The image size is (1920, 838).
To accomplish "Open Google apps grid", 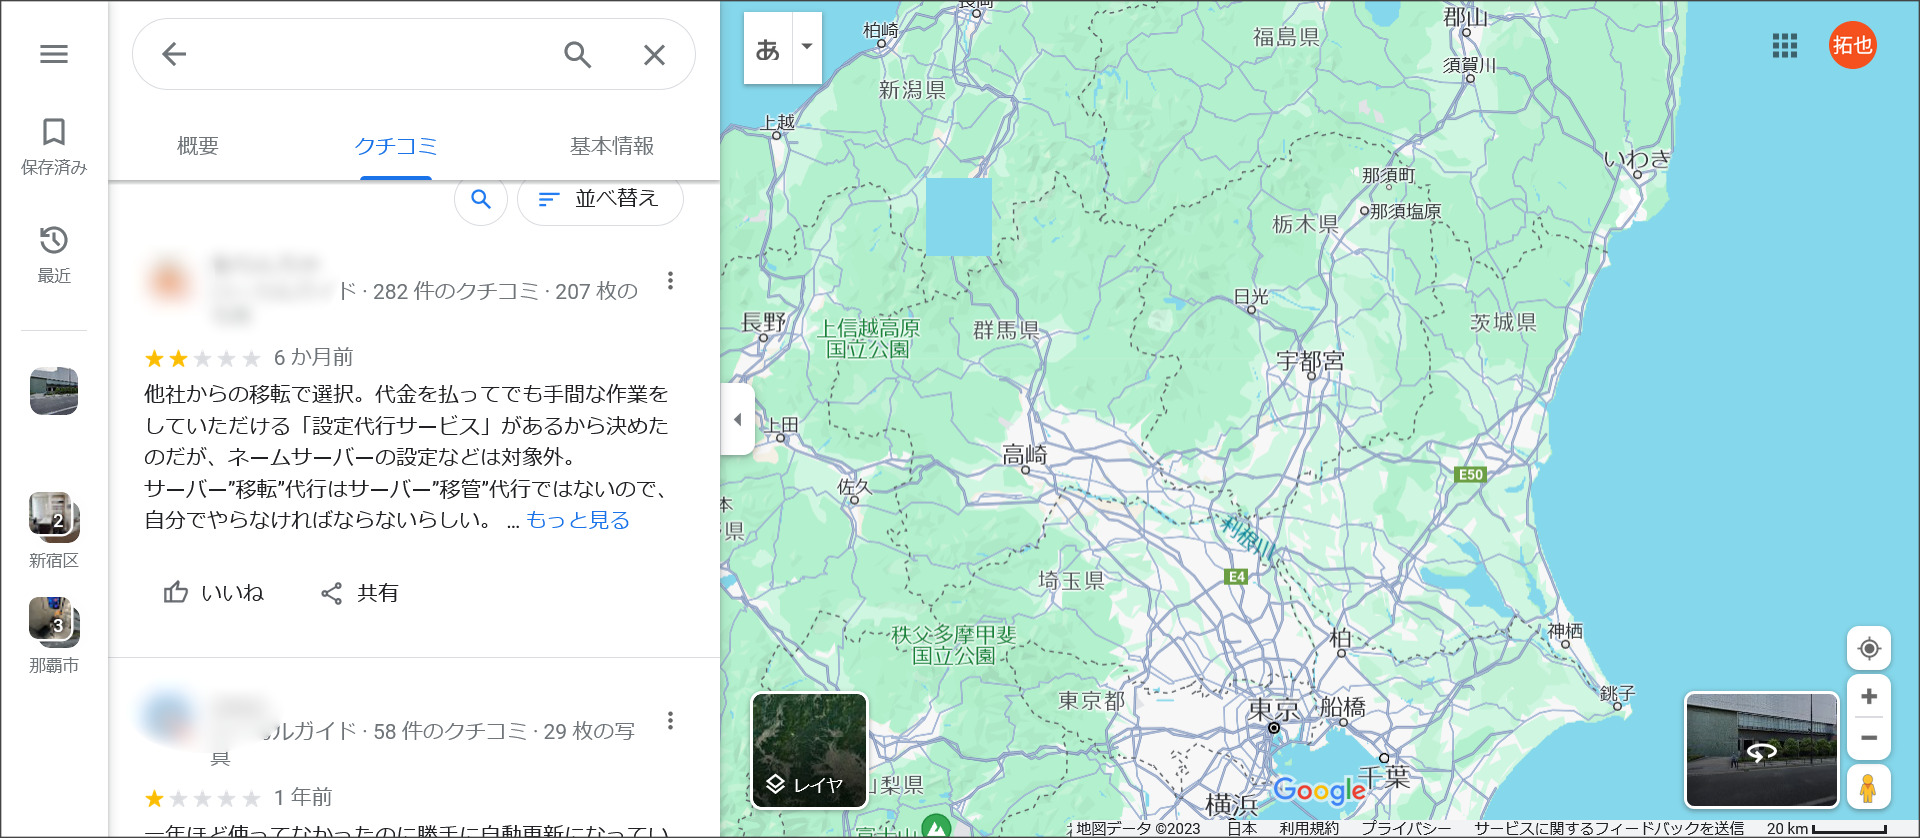I will (x=1785, y=46).
